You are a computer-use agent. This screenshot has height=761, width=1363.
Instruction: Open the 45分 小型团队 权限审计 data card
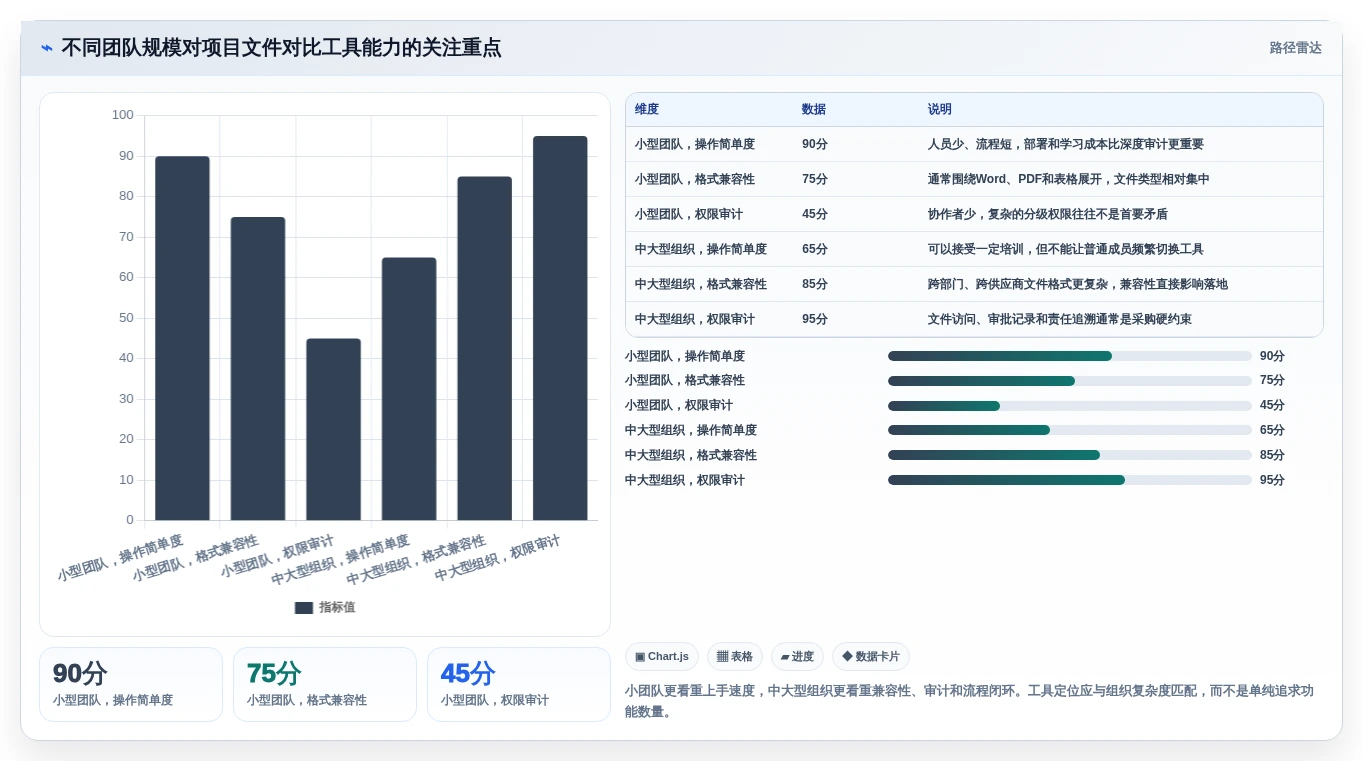click(x=519, y=684)
